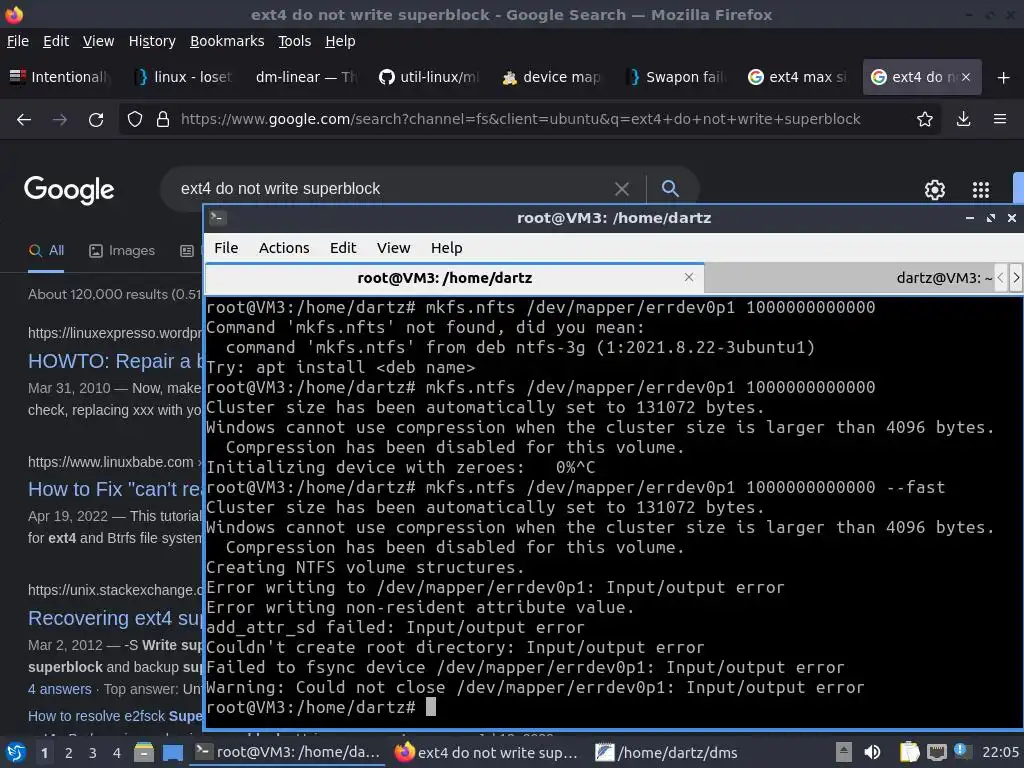The height and width of the screenshot is (768, 1024).
Task: Click the padlock site info icon
Action: point(163,120)
